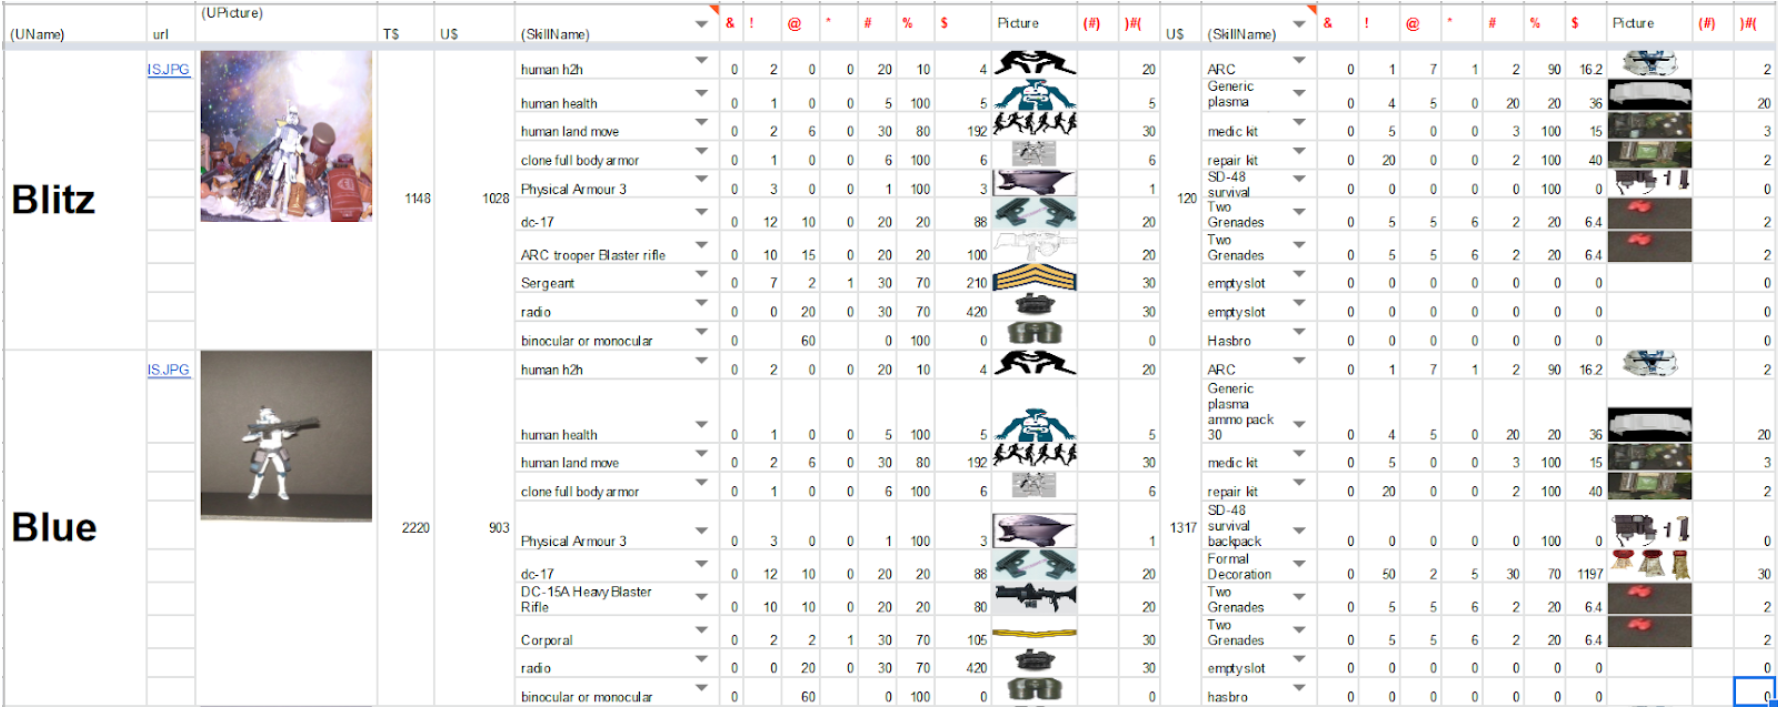This screenshot has height=709, width=1778.
Task: Select the Formal Decoration cost cell 1197
Action: [1590, 574]
